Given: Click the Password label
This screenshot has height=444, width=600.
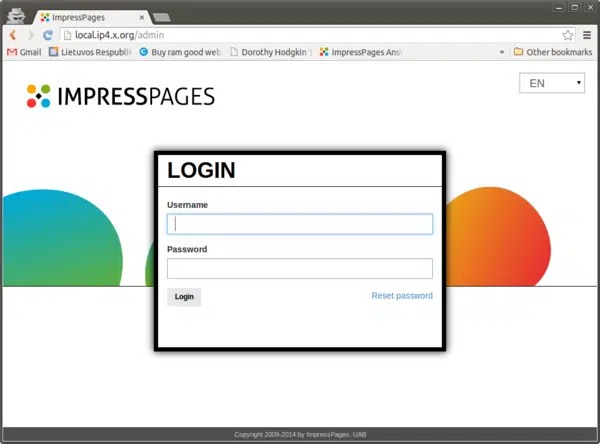Looking at the screenshot, I should coord(187,250).
